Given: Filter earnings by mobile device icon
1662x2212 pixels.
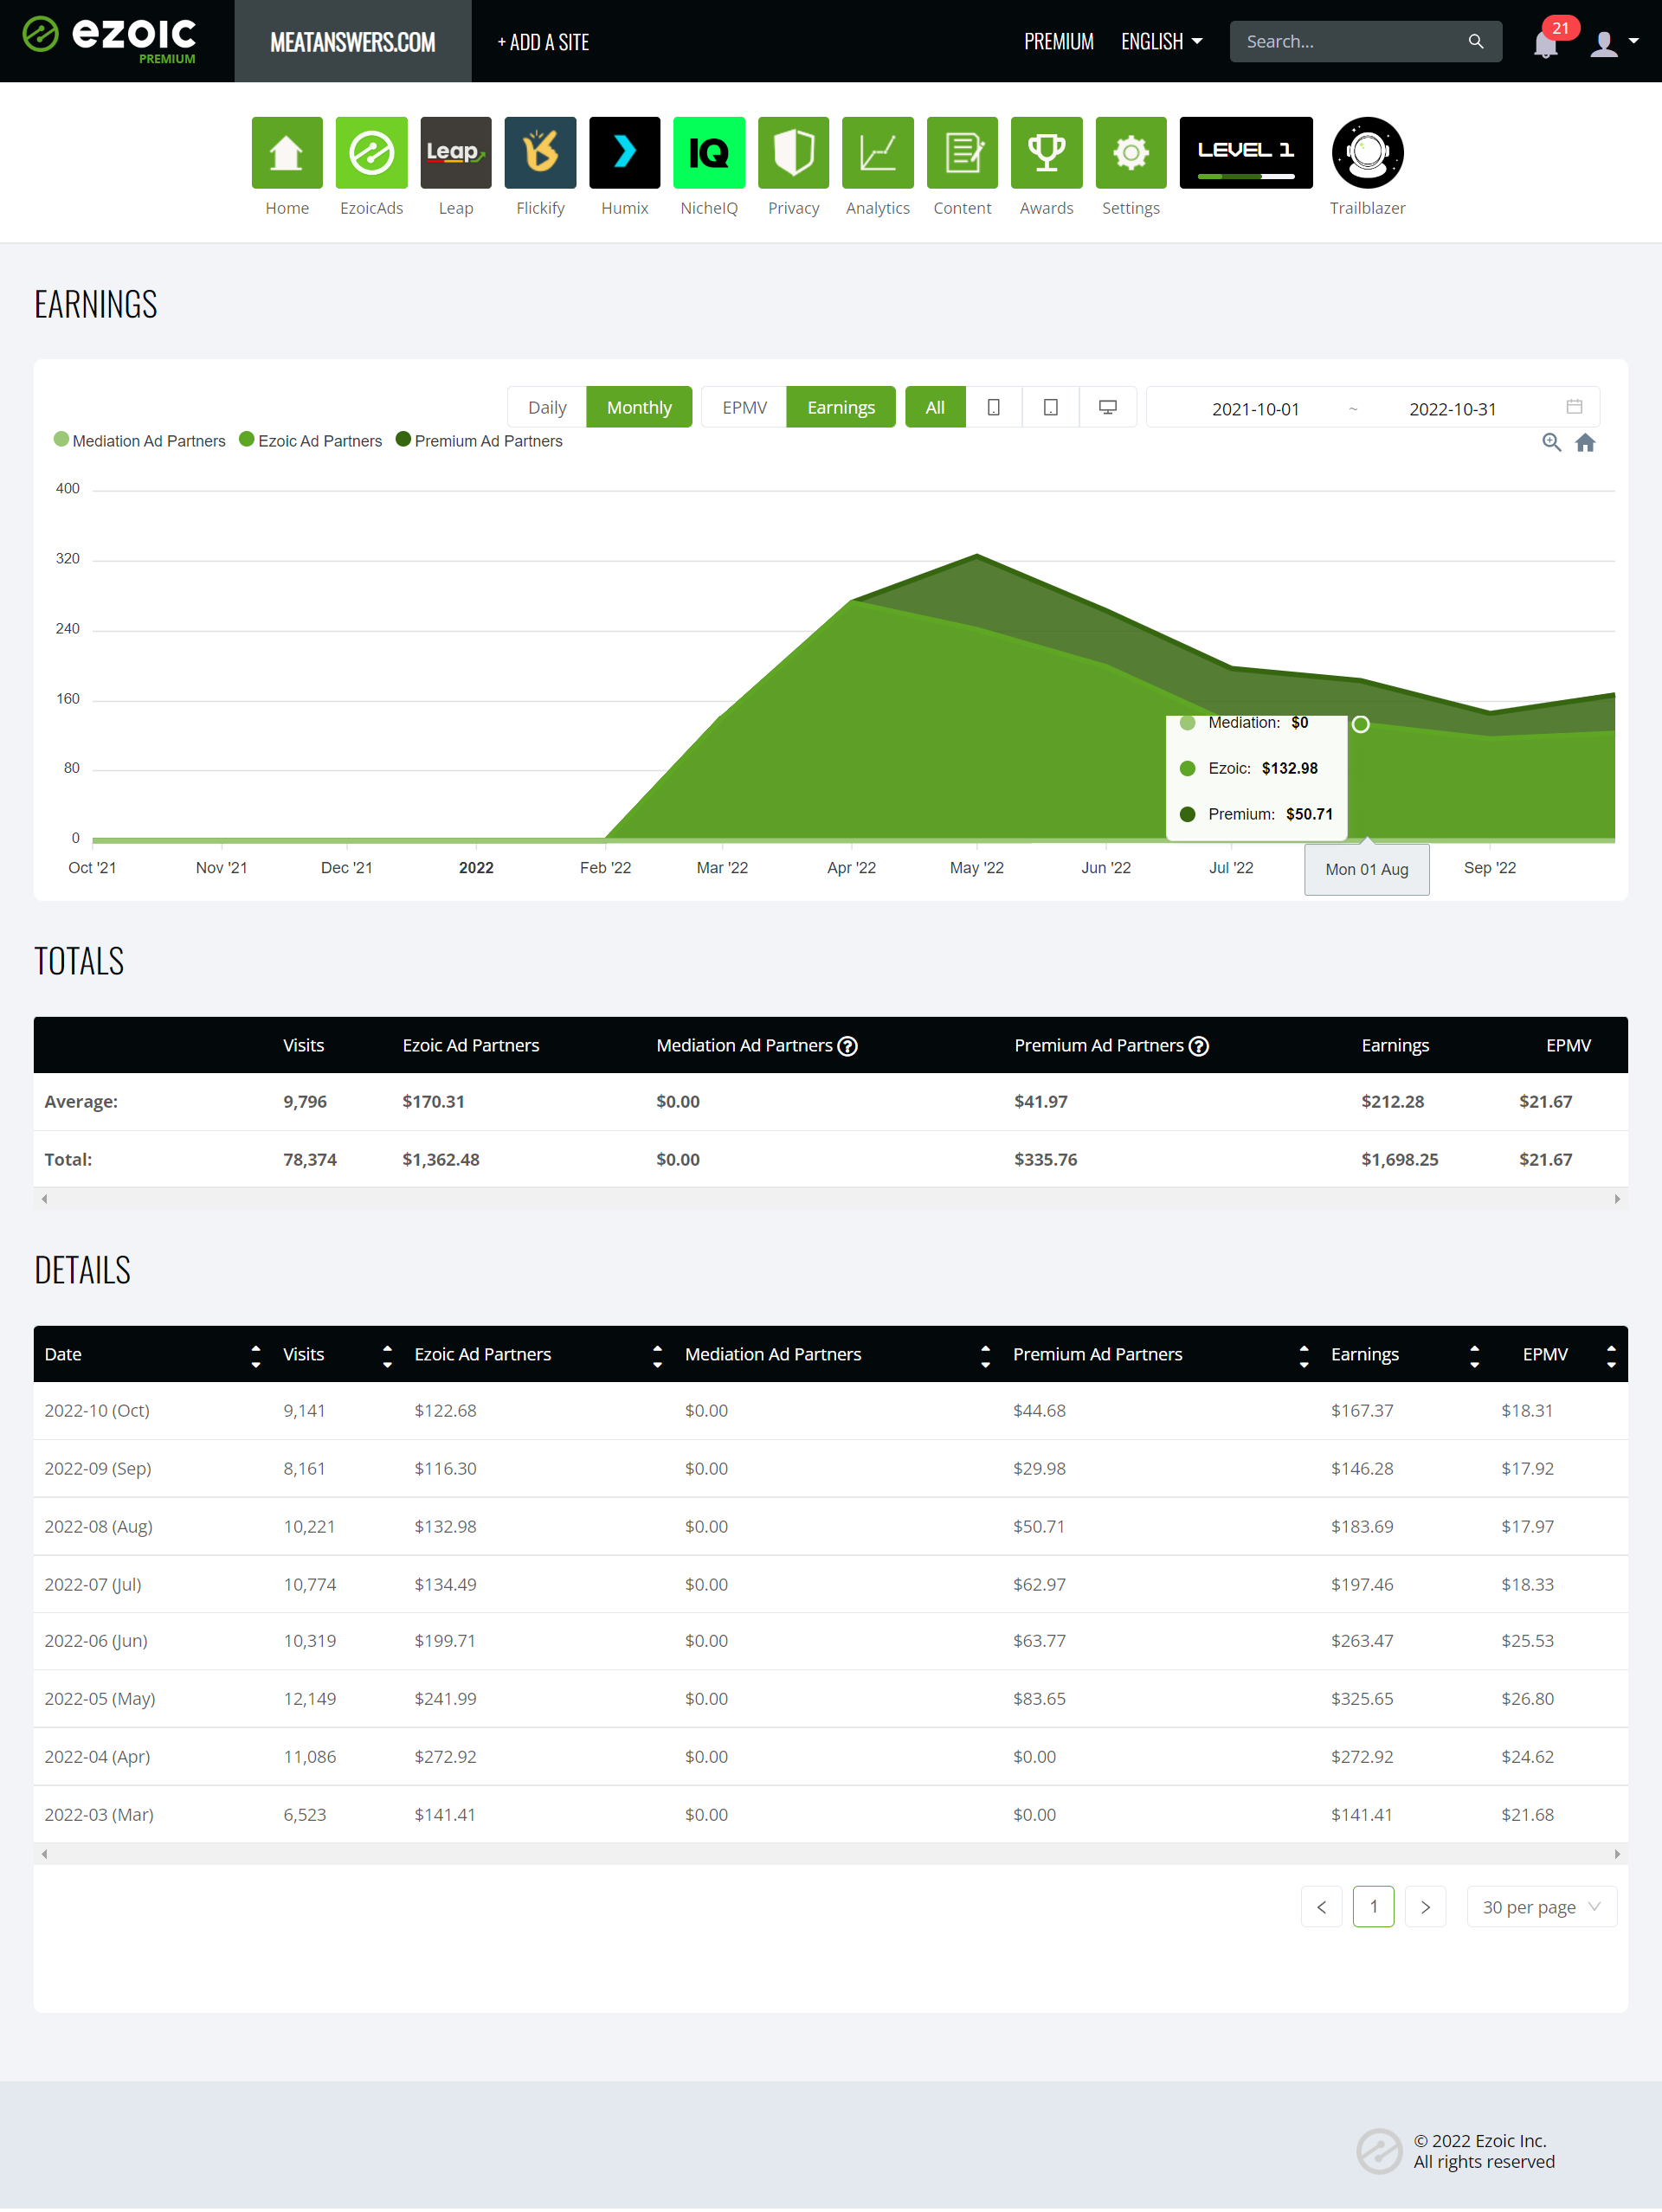Looking at the screenshot, I should coord(994,407).
